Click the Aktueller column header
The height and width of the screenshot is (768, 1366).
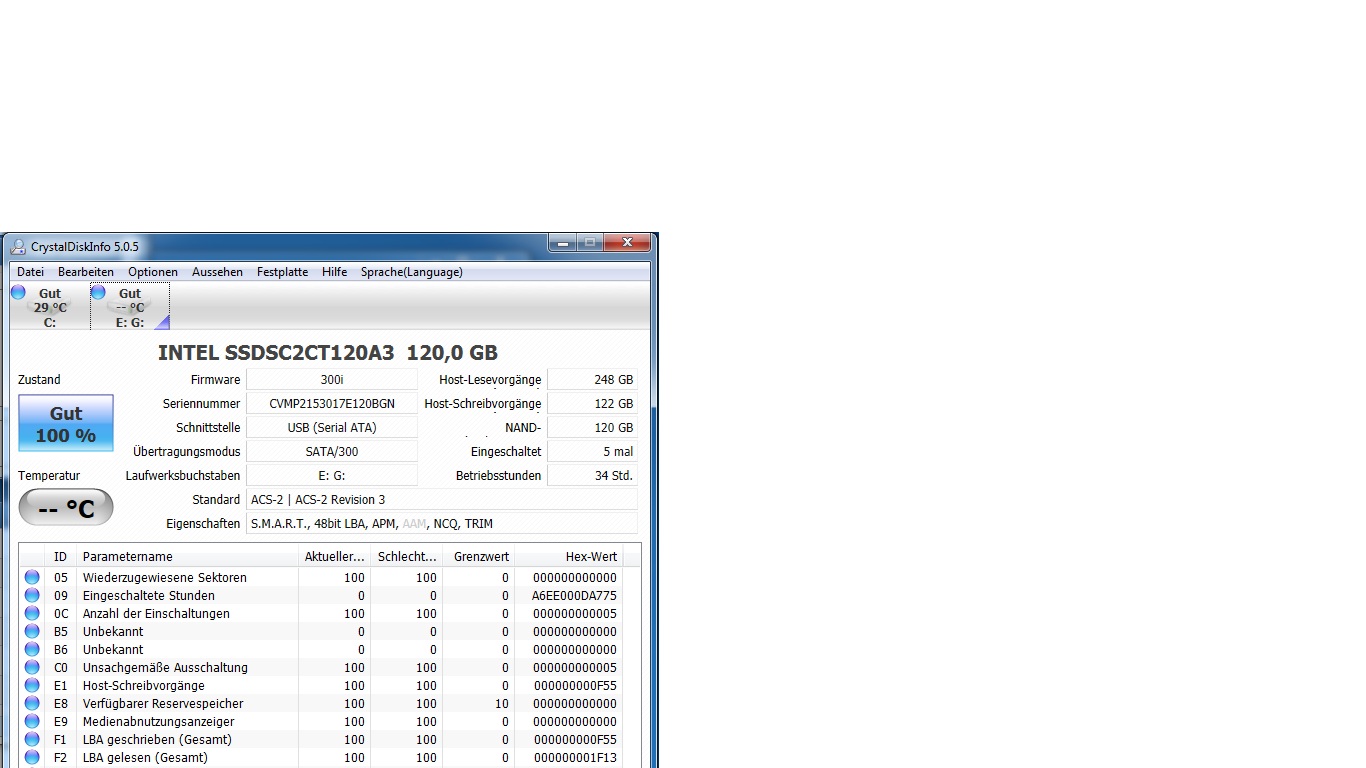(334, 557)
